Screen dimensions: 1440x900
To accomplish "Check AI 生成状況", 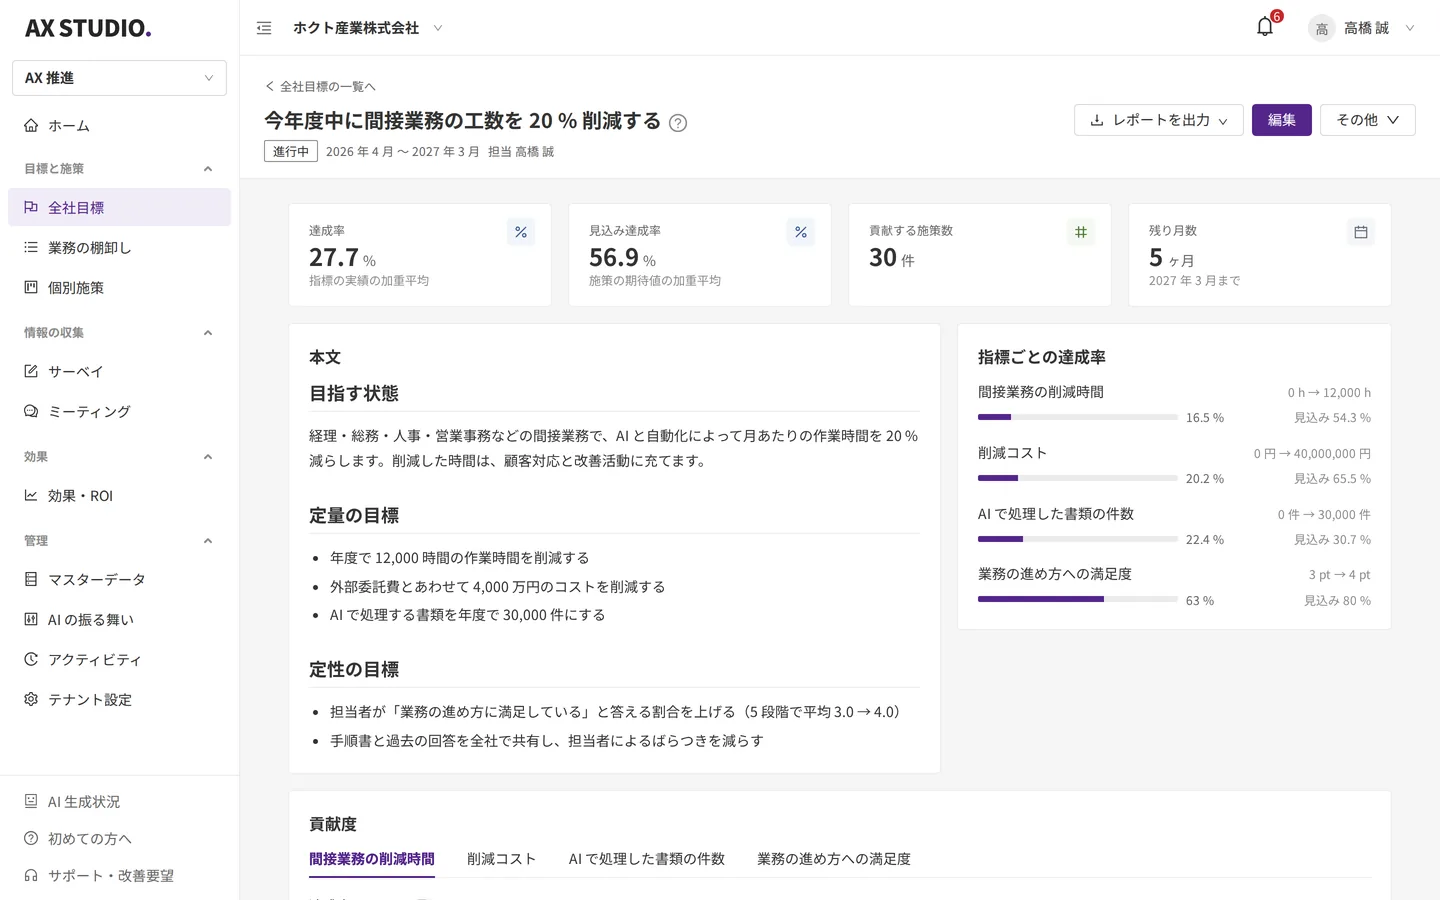I will [x=119, y=801].
